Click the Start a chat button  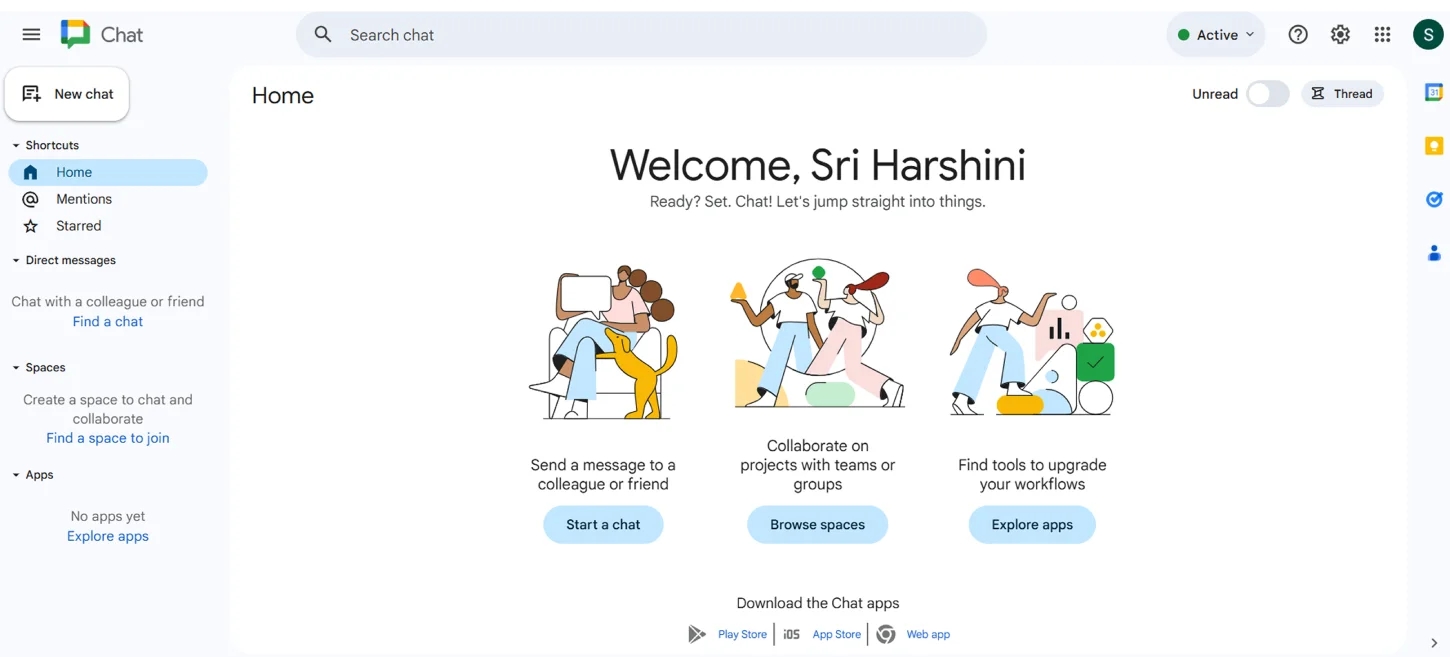(603, 524)
